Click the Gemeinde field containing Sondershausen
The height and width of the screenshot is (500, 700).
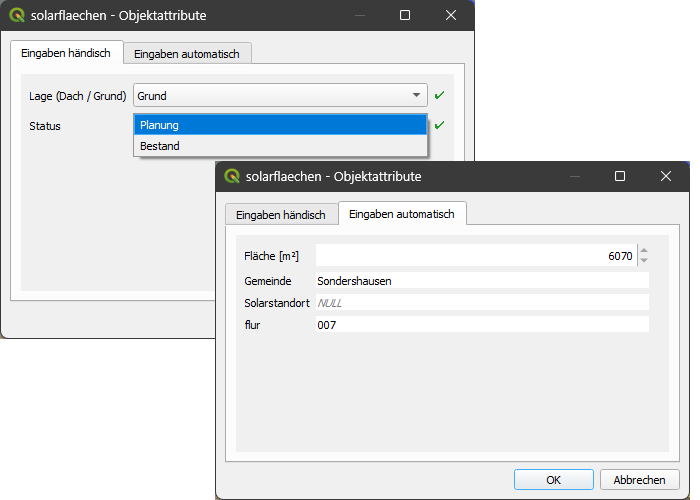[482, 281]
